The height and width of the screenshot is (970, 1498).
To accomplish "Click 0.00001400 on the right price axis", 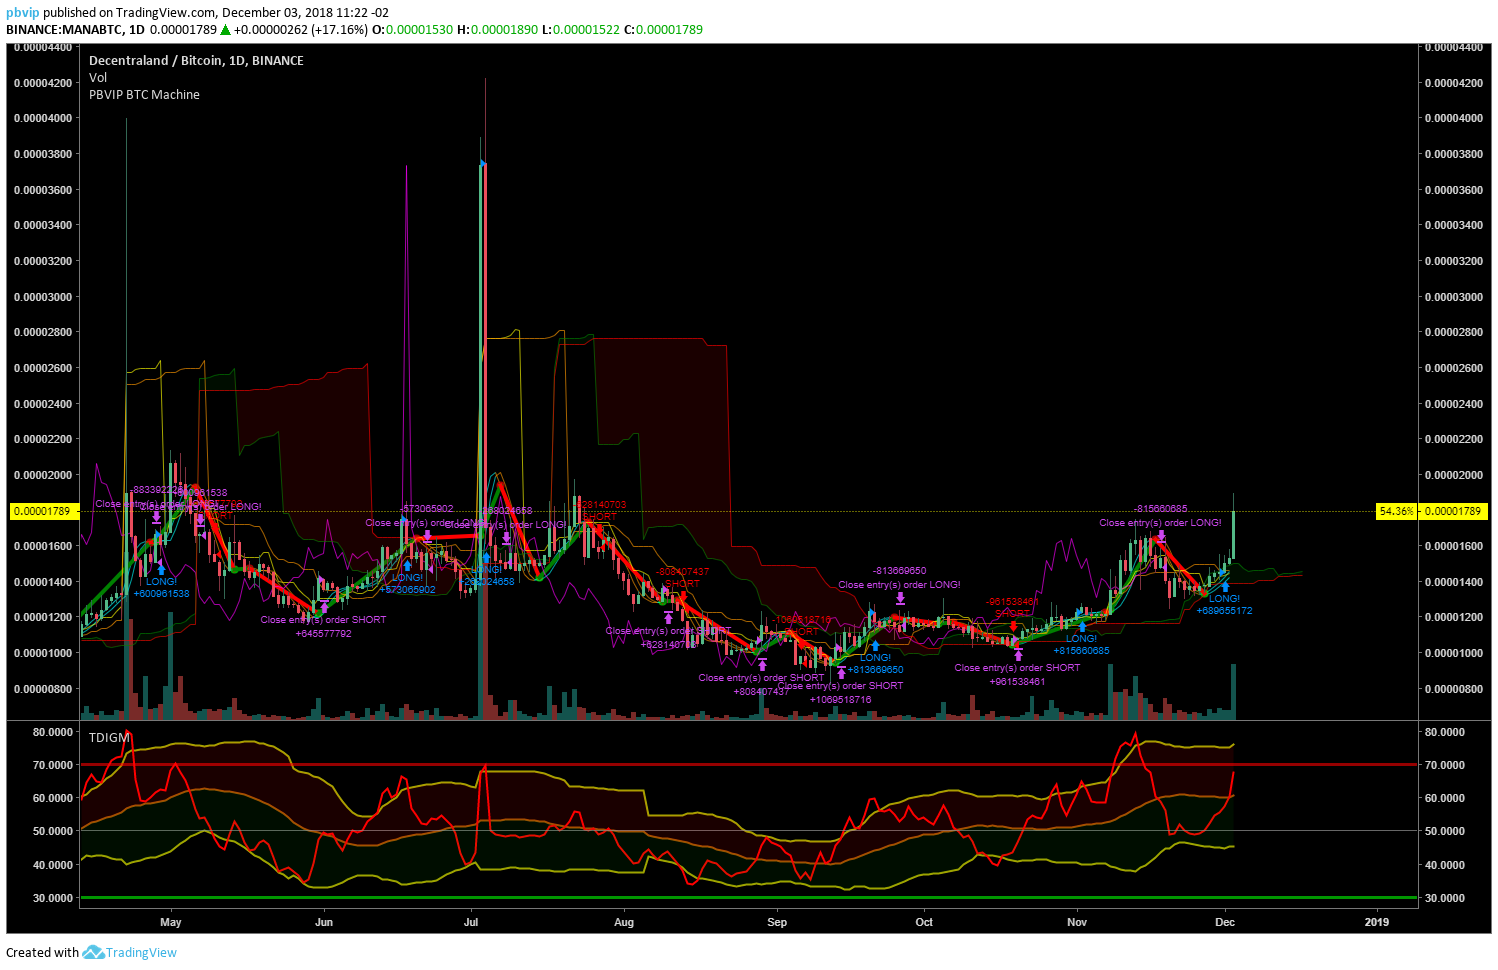I will pos(1454,582).
